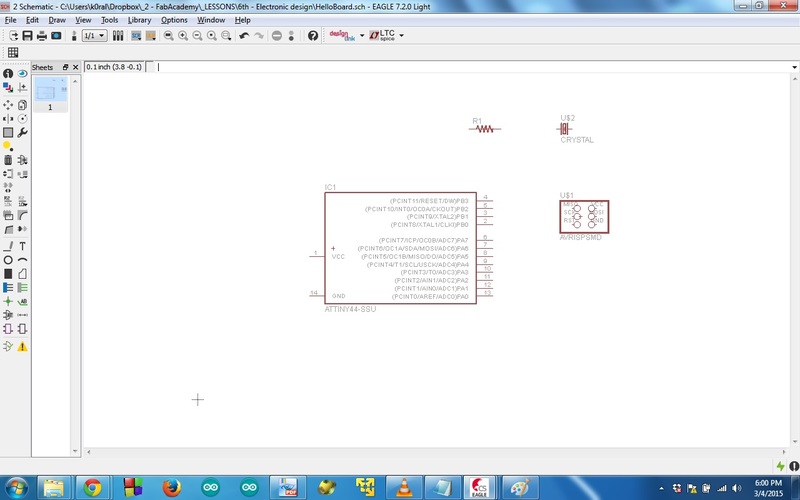
Task: Open the Draw menu
Action: (x=57, y=20)
